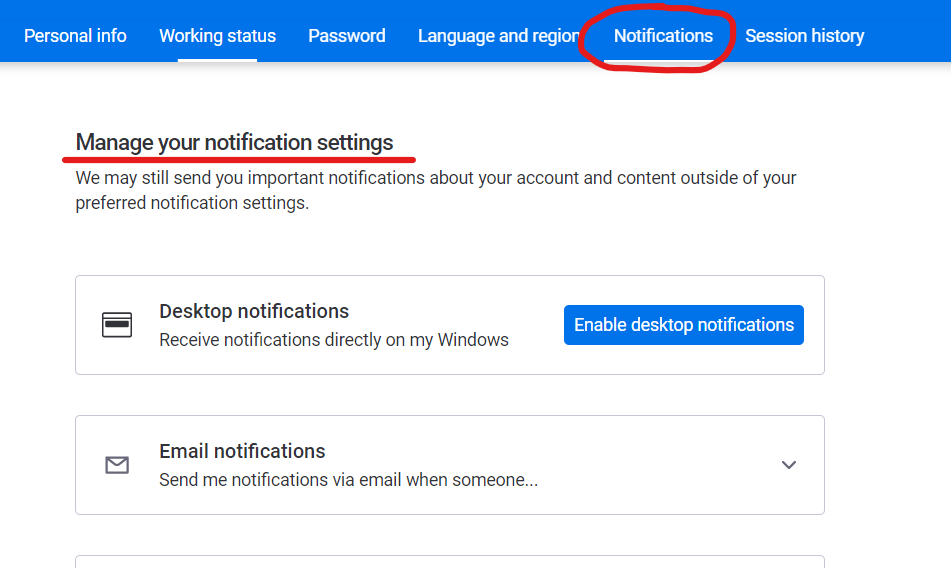Screen dimensions: 951x568
Task: Click the Email notifications title text
Action: 242,451
